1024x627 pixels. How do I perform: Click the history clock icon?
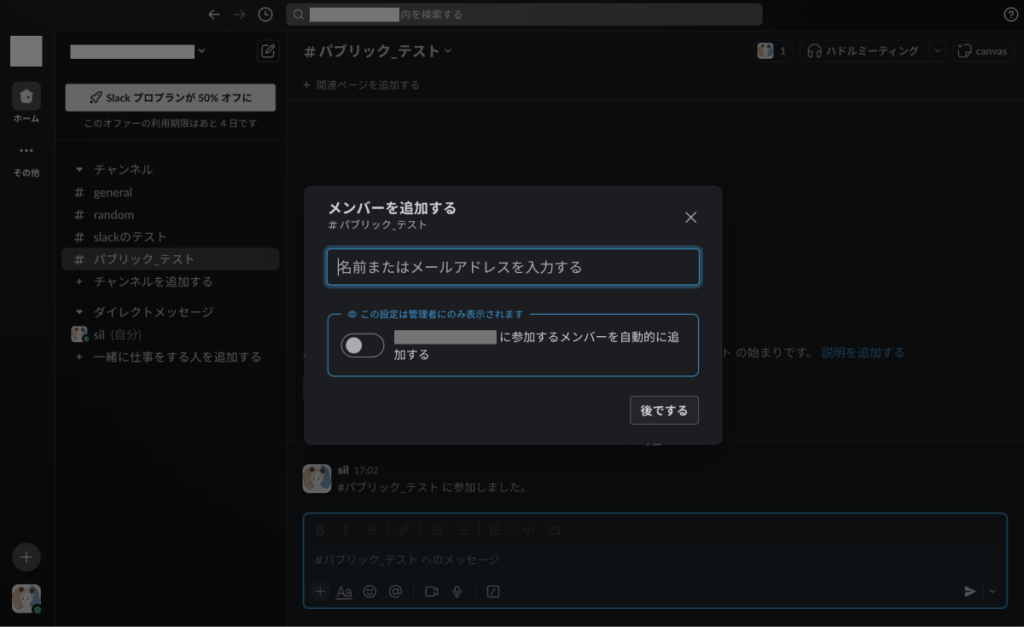coord(265,14)
